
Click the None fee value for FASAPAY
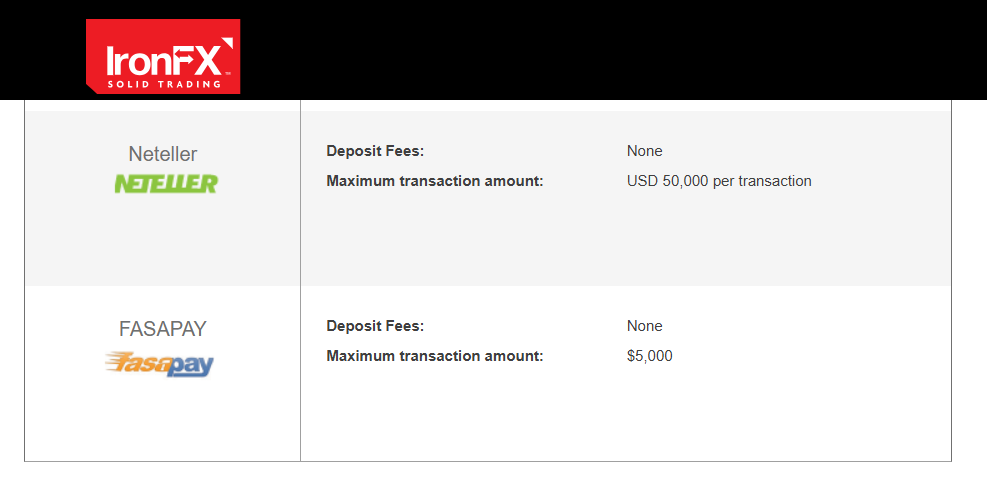[x=644, y=326]
